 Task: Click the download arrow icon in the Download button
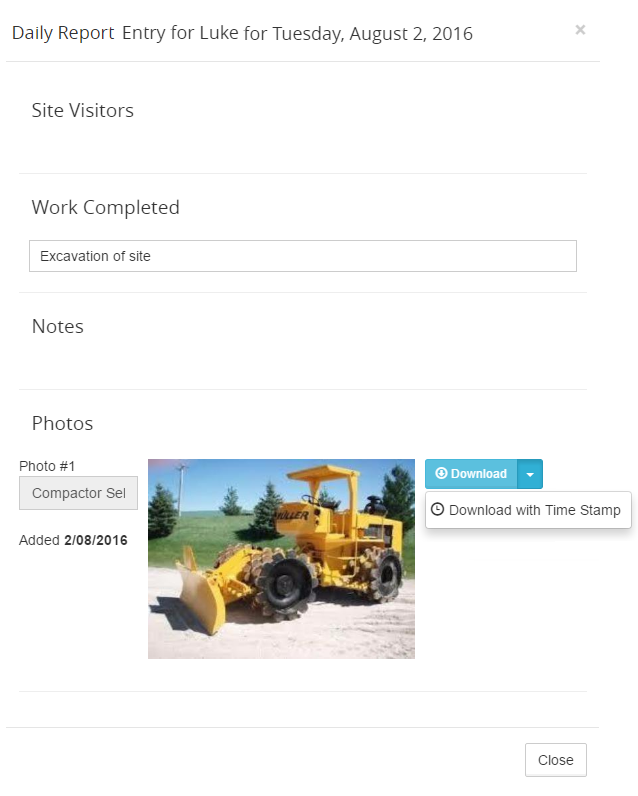[x=441, y=473]
